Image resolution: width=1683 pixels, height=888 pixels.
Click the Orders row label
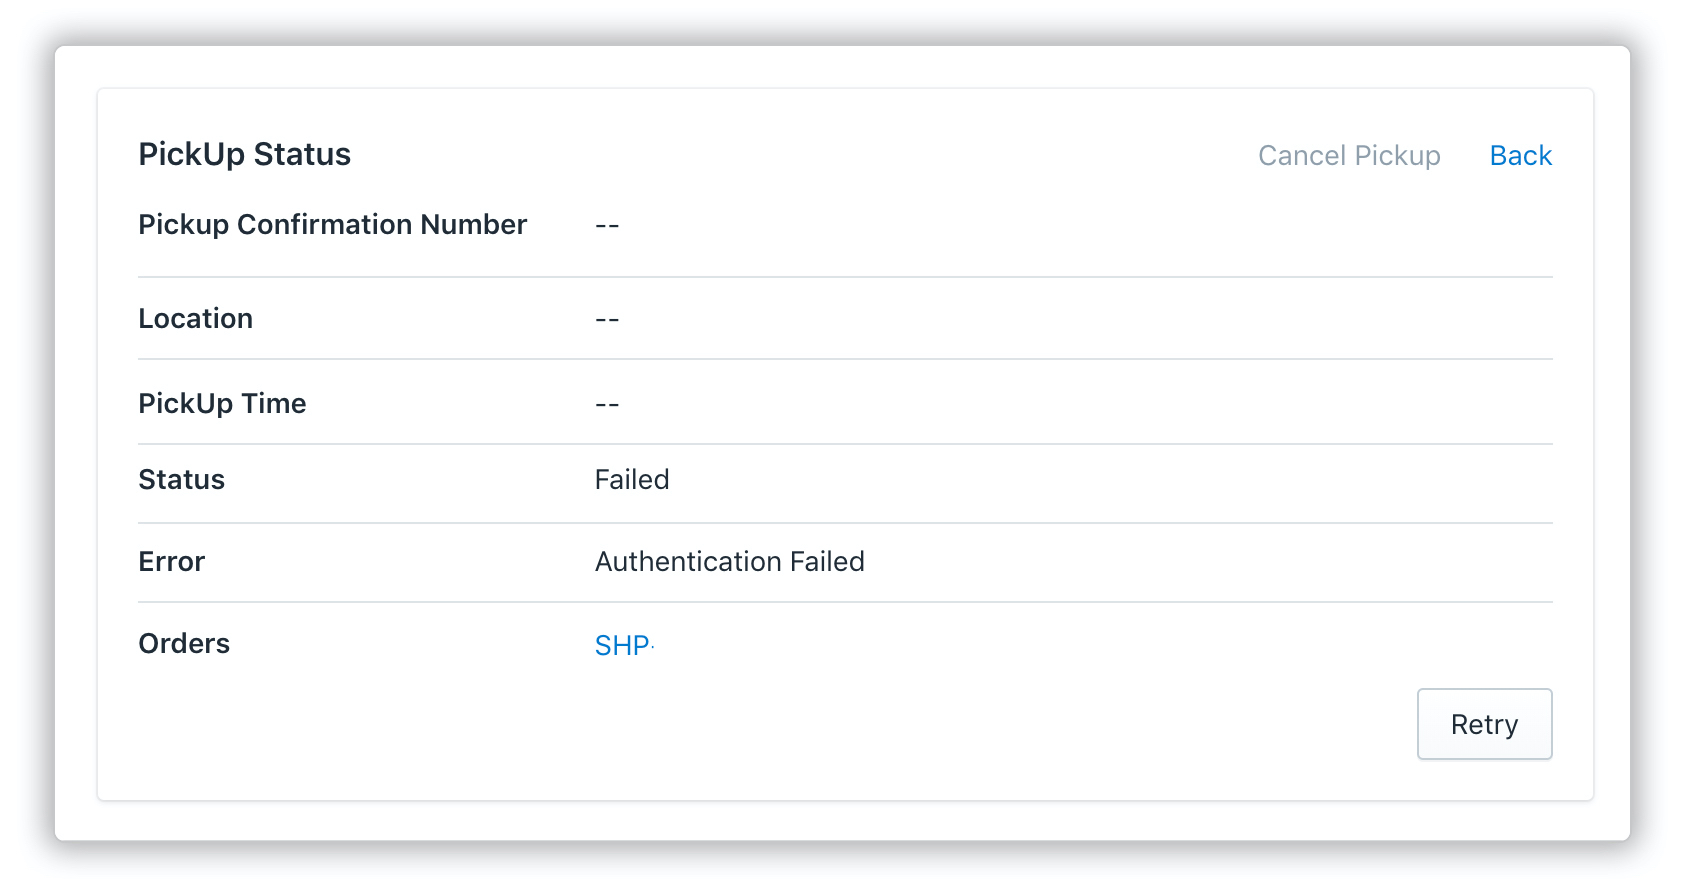[x=184, y=643]
